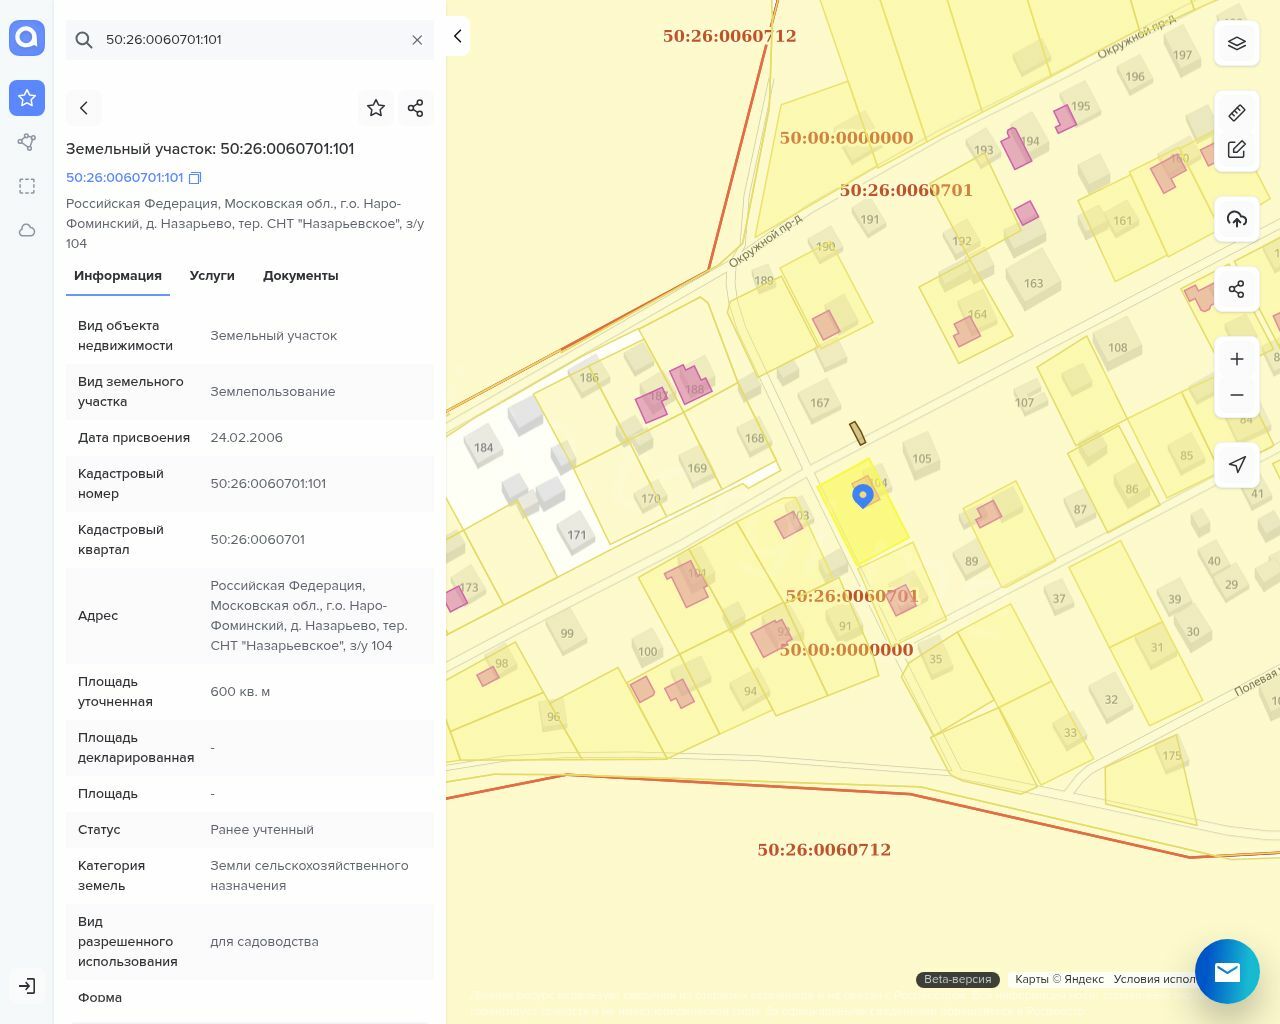The image size is (1280, 1024).
Task: Click map label 50:26:0060712 at top
Action: pyautogui.click(x=730, y=36)
